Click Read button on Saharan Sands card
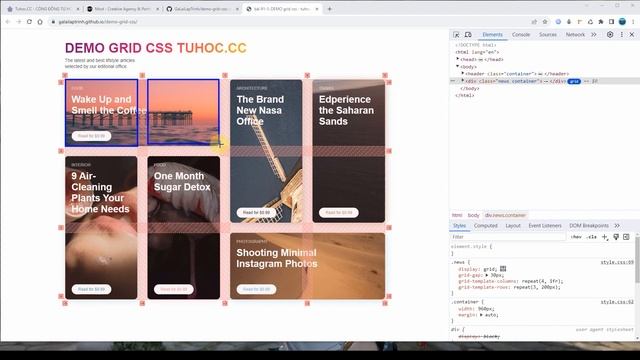 click(339, 213)
